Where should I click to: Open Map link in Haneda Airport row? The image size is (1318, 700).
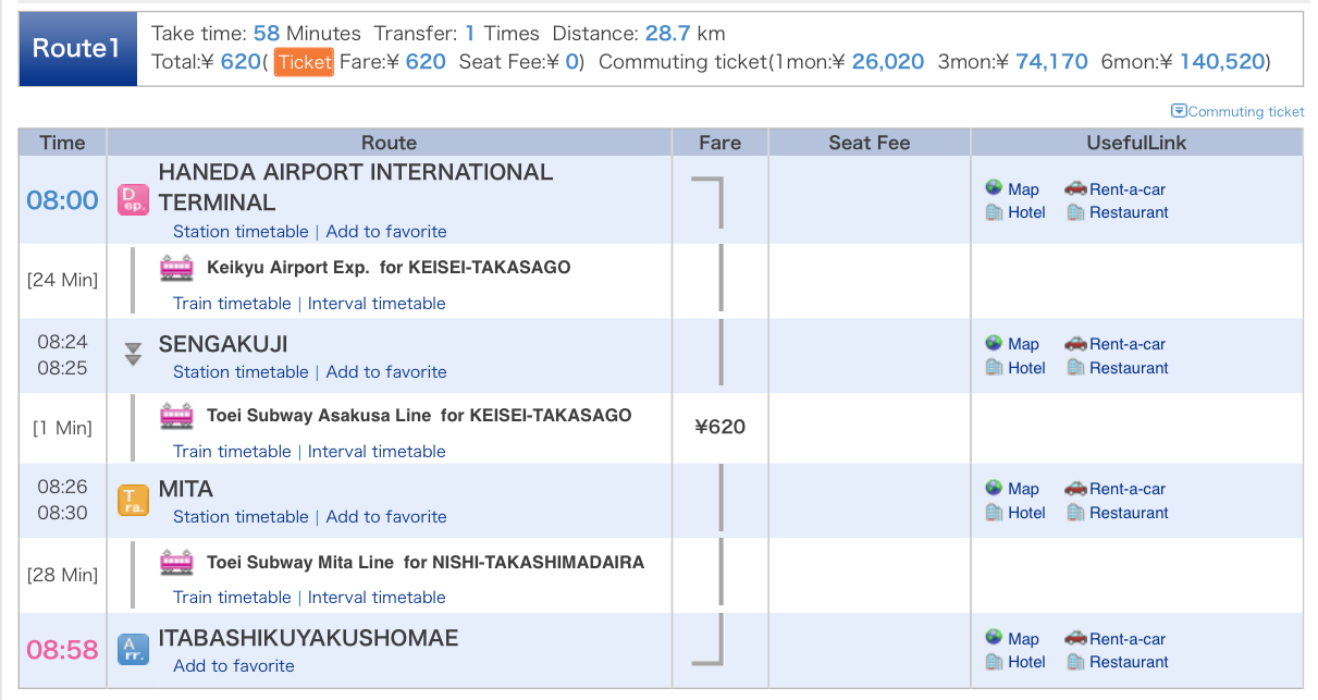1023,189
